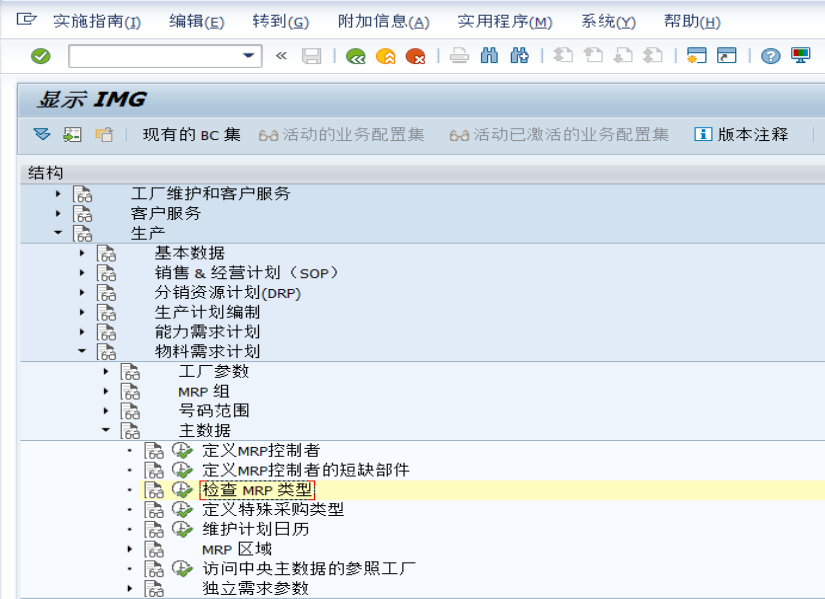This screenshot has width=825, height=599.
Task: Select the 定义特殊采购类型 tree item
Action: tap(273, 510)
